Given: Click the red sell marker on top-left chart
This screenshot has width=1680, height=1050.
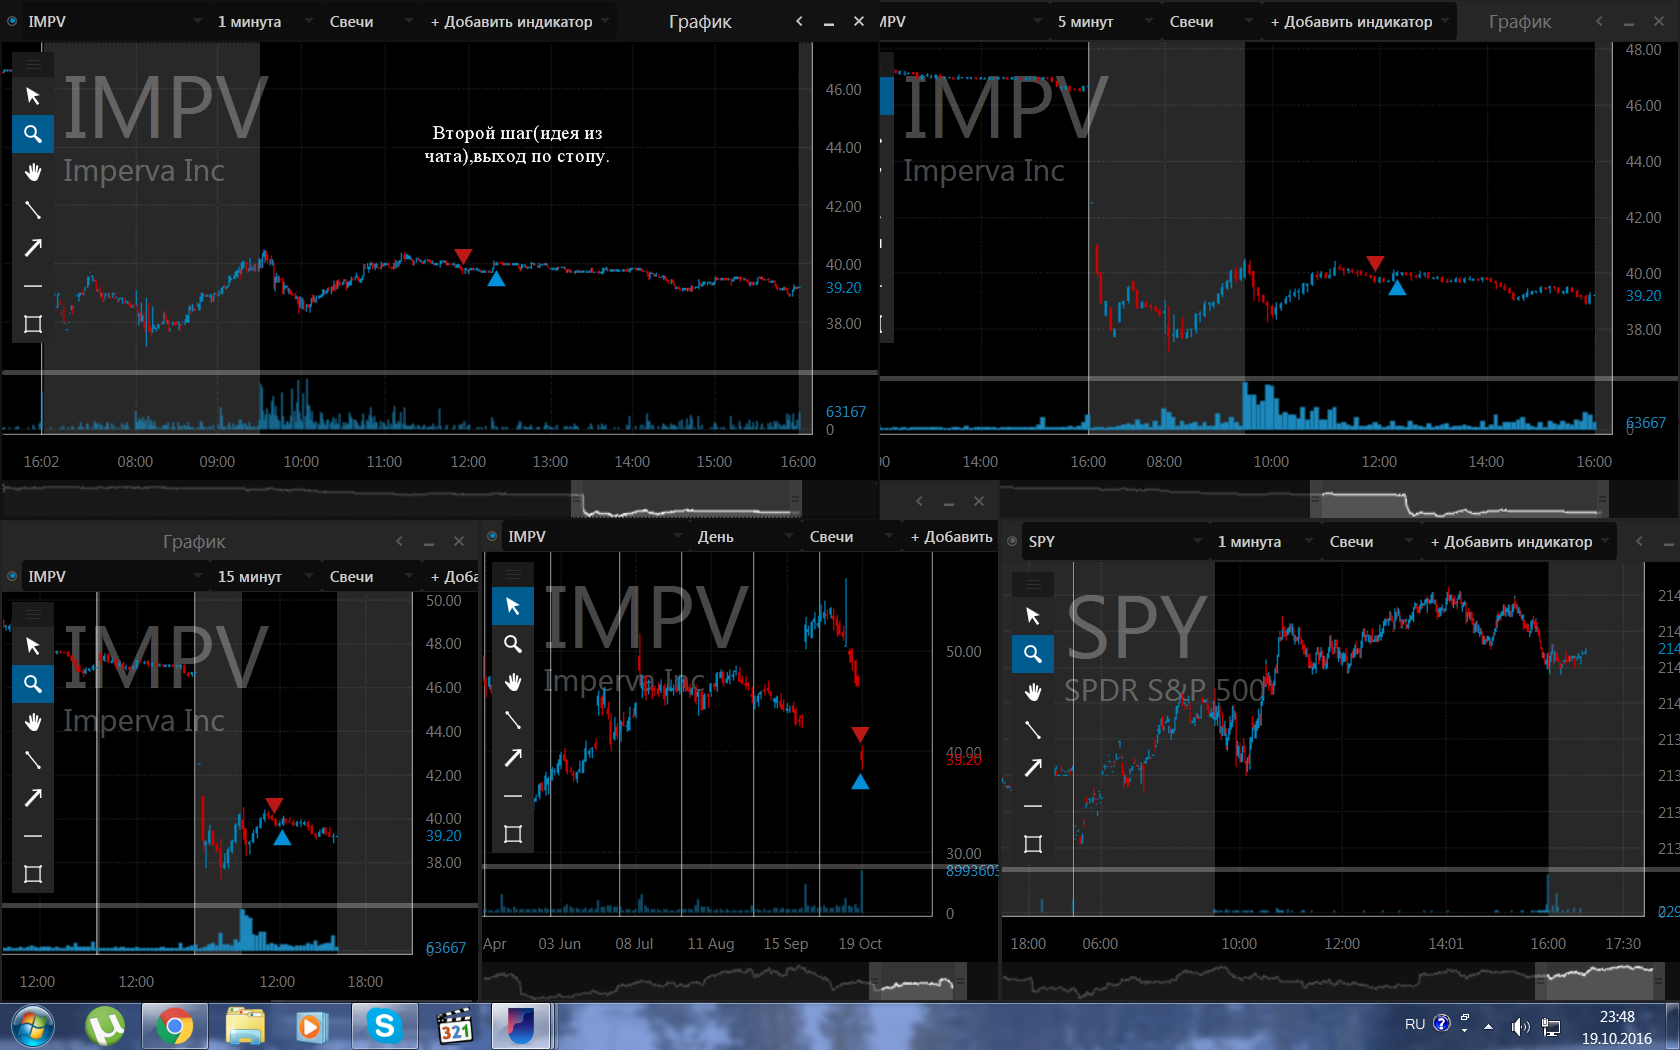Looking at the screenshot, I should pyautogui.click(x=462, y=257).
